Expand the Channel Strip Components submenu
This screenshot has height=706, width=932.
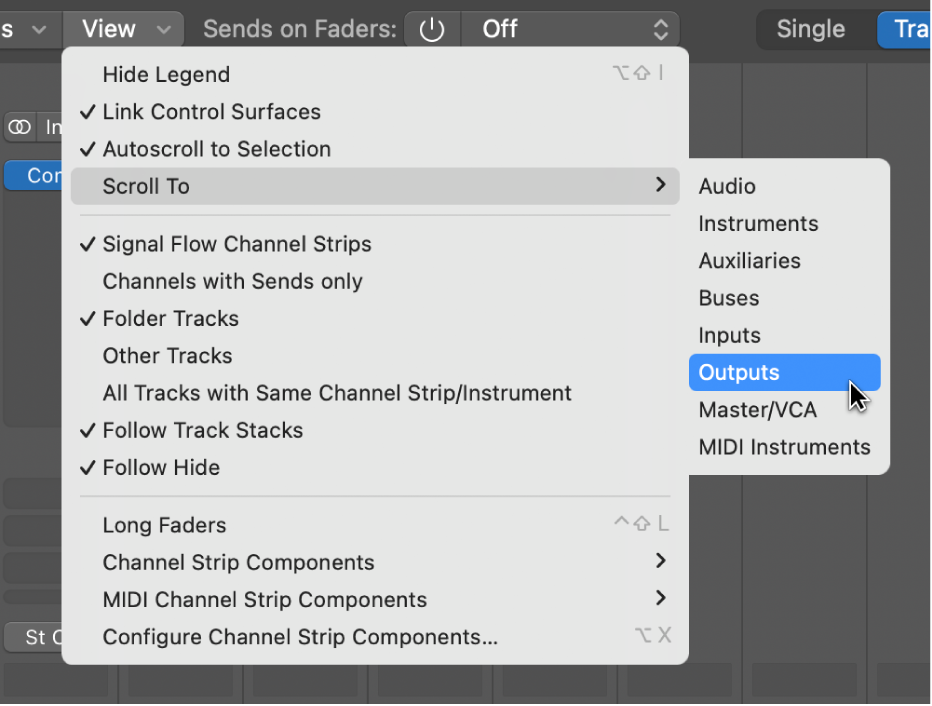(x=238, y=562)
